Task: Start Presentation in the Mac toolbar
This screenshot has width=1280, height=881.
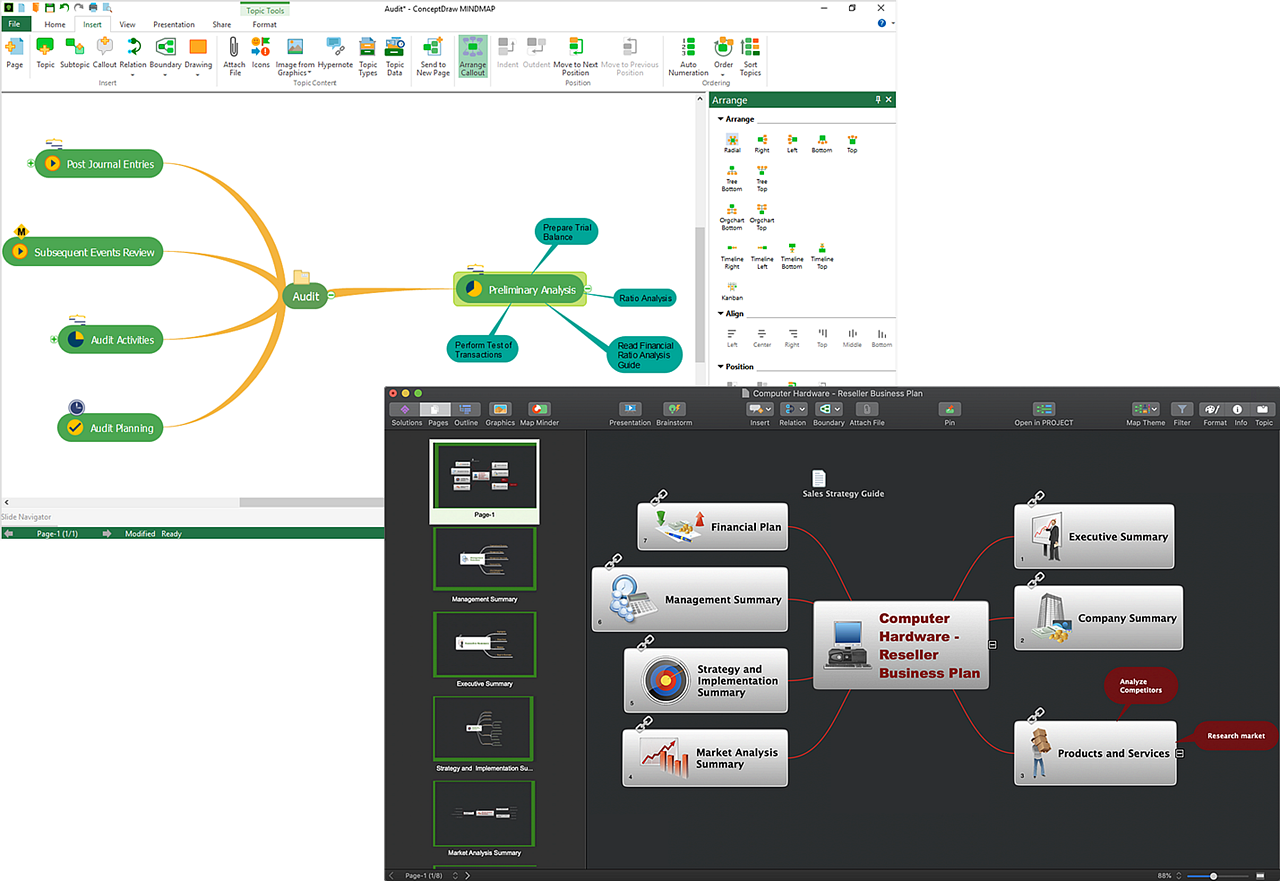Action: coord(630,414)
